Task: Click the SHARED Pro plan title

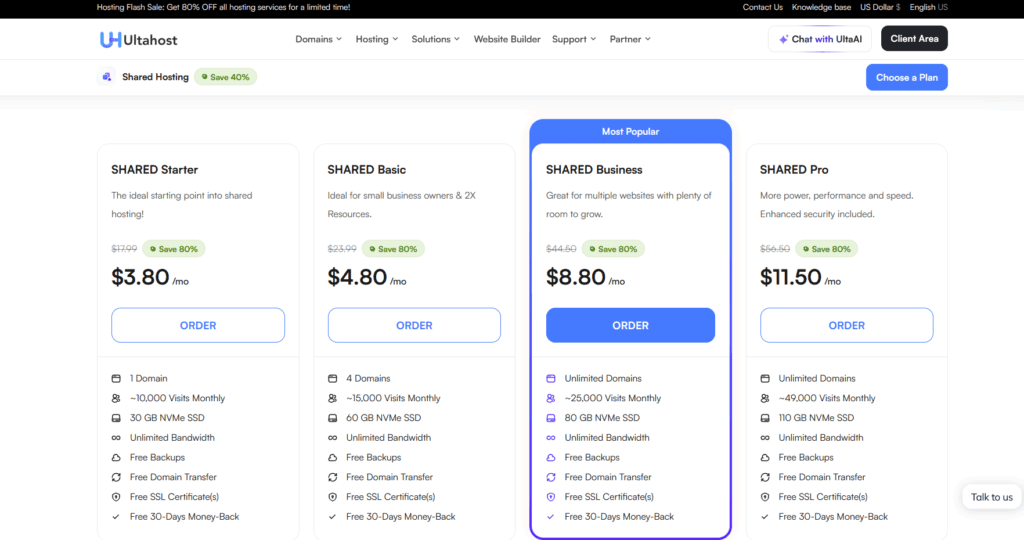Action: tap(793, 170)
